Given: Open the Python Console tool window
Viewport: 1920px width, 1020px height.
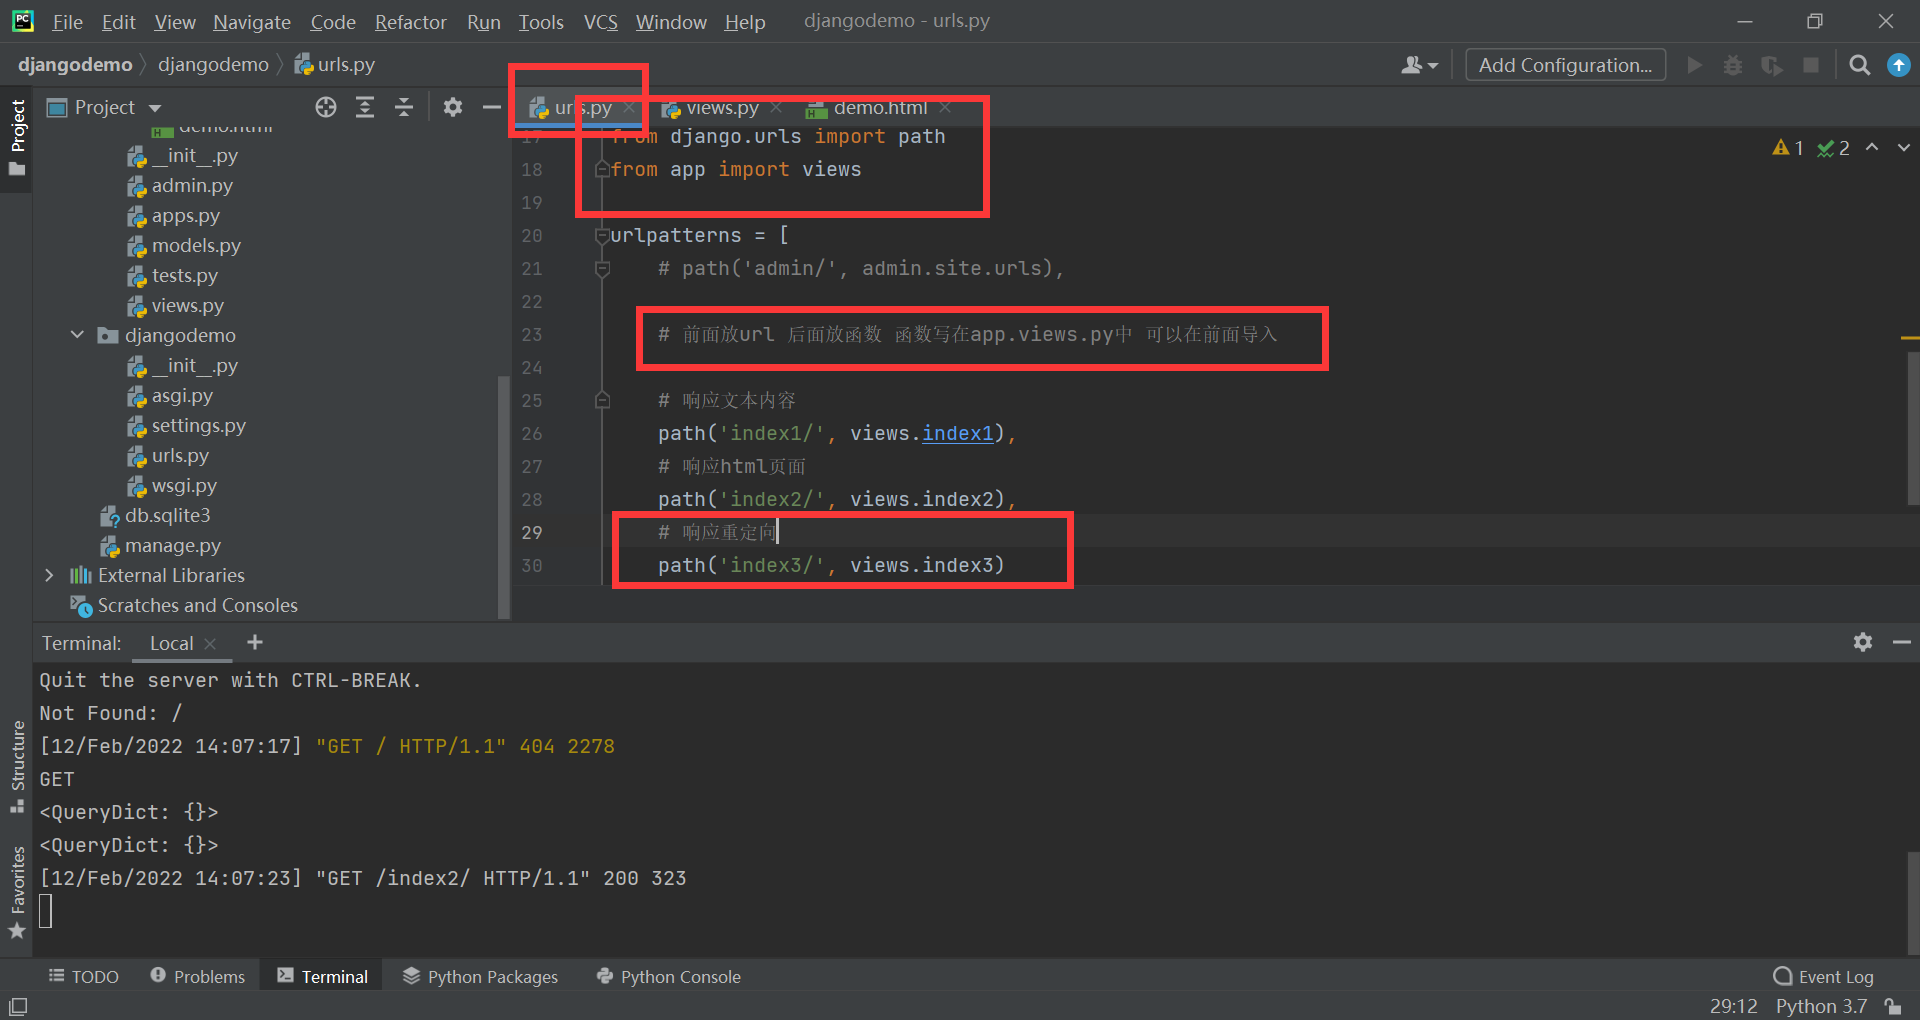Looking at the screenshot, I should 668,976.
